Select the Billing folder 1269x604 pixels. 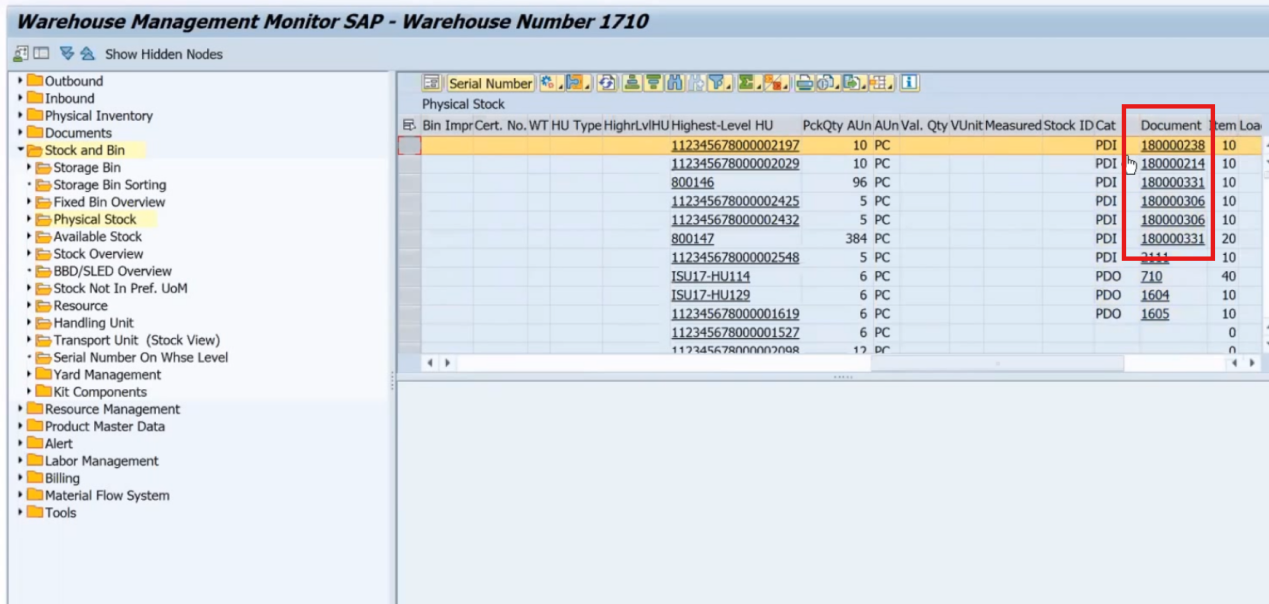pyautogui.click(x=62, y=478)
